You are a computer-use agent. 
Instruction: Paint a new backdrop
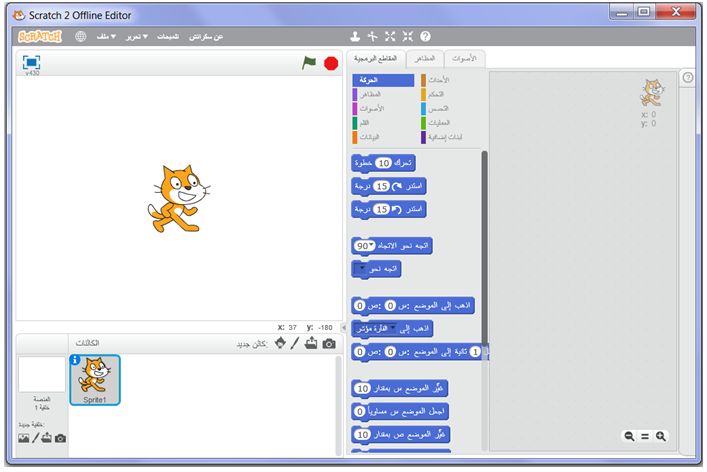coord(35,438)
